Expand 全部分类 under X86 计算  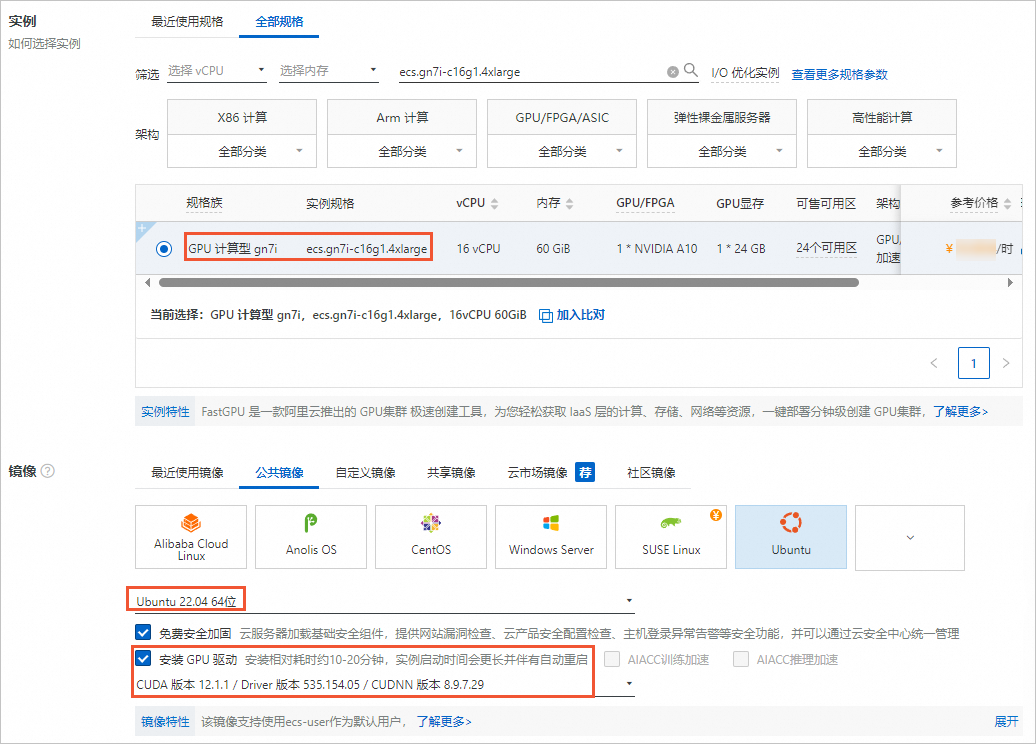pyautogui.click(x=242, y=151)
